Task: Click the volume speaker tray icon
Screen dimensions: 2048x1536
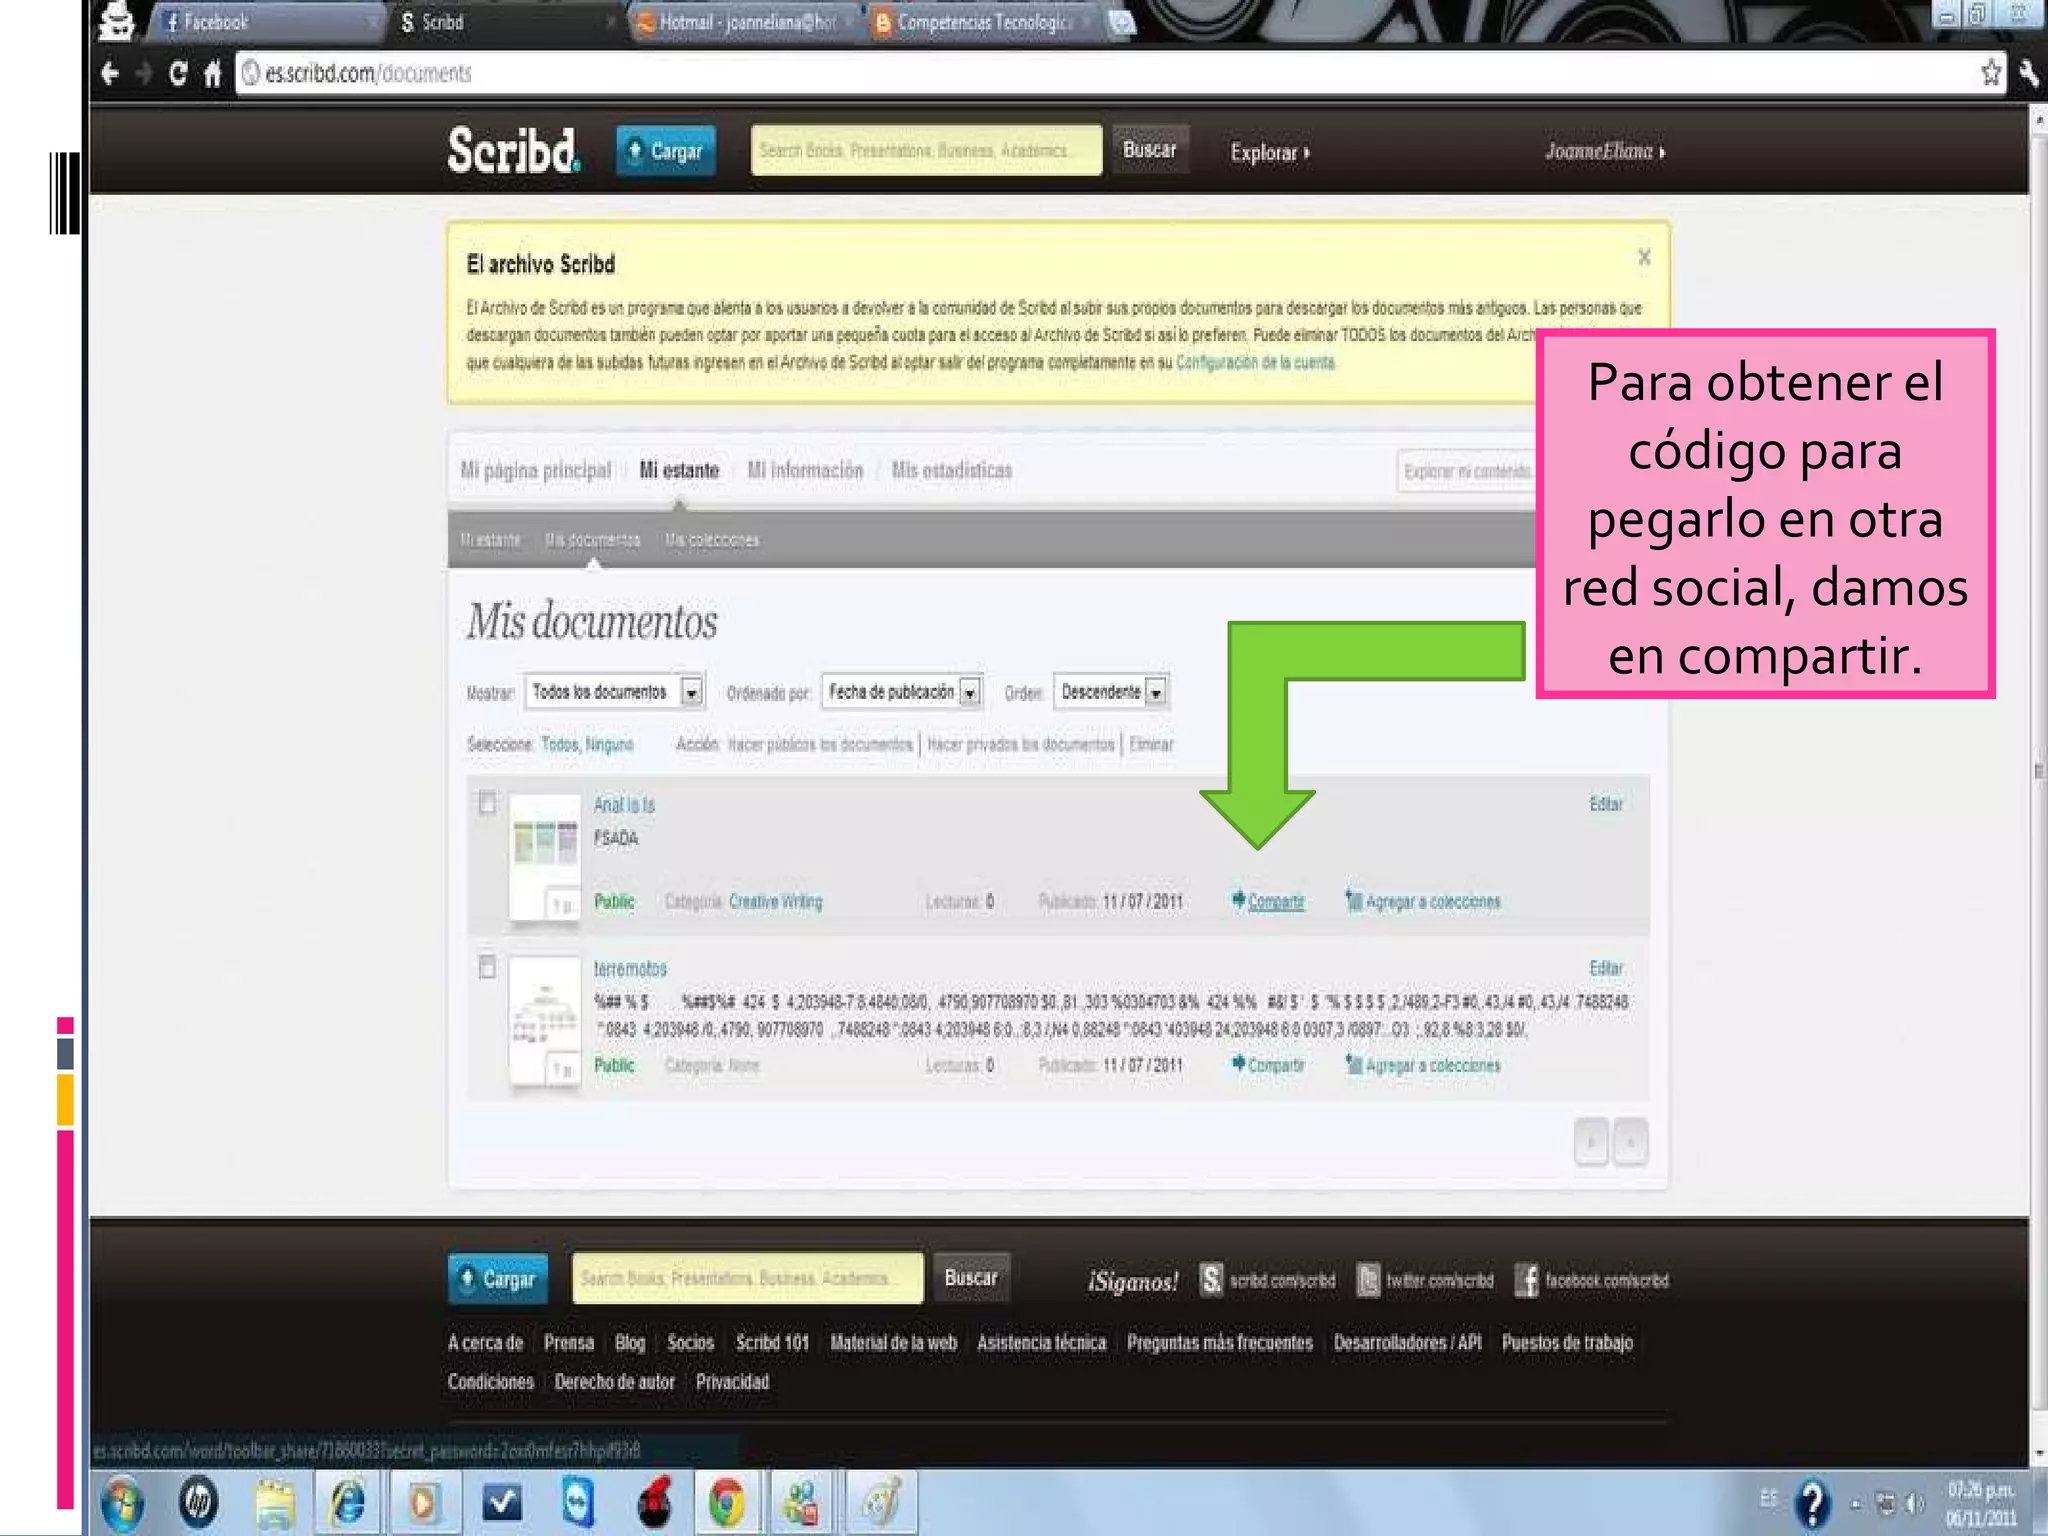Action: pyautogui.click(x=1915, y=1503)
